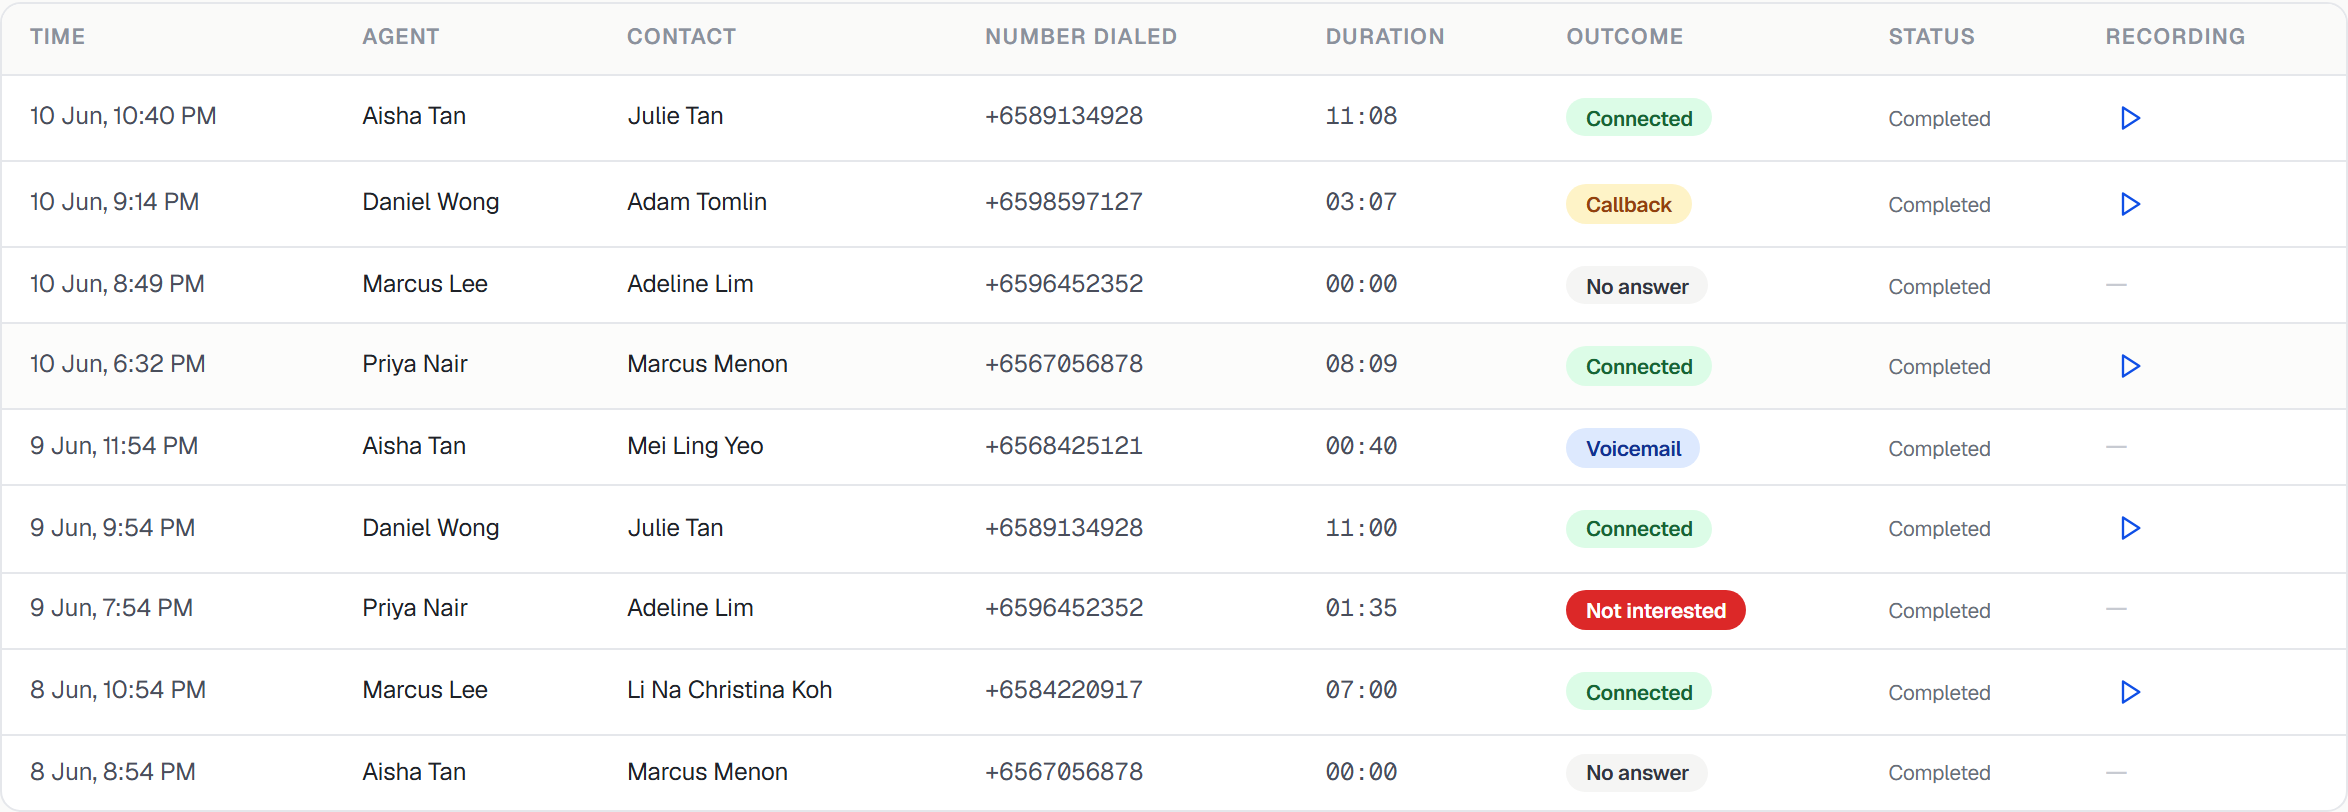The image size is (2348, 812).
Task: Sort by the CONTACT column header
Action: (681, 37)
